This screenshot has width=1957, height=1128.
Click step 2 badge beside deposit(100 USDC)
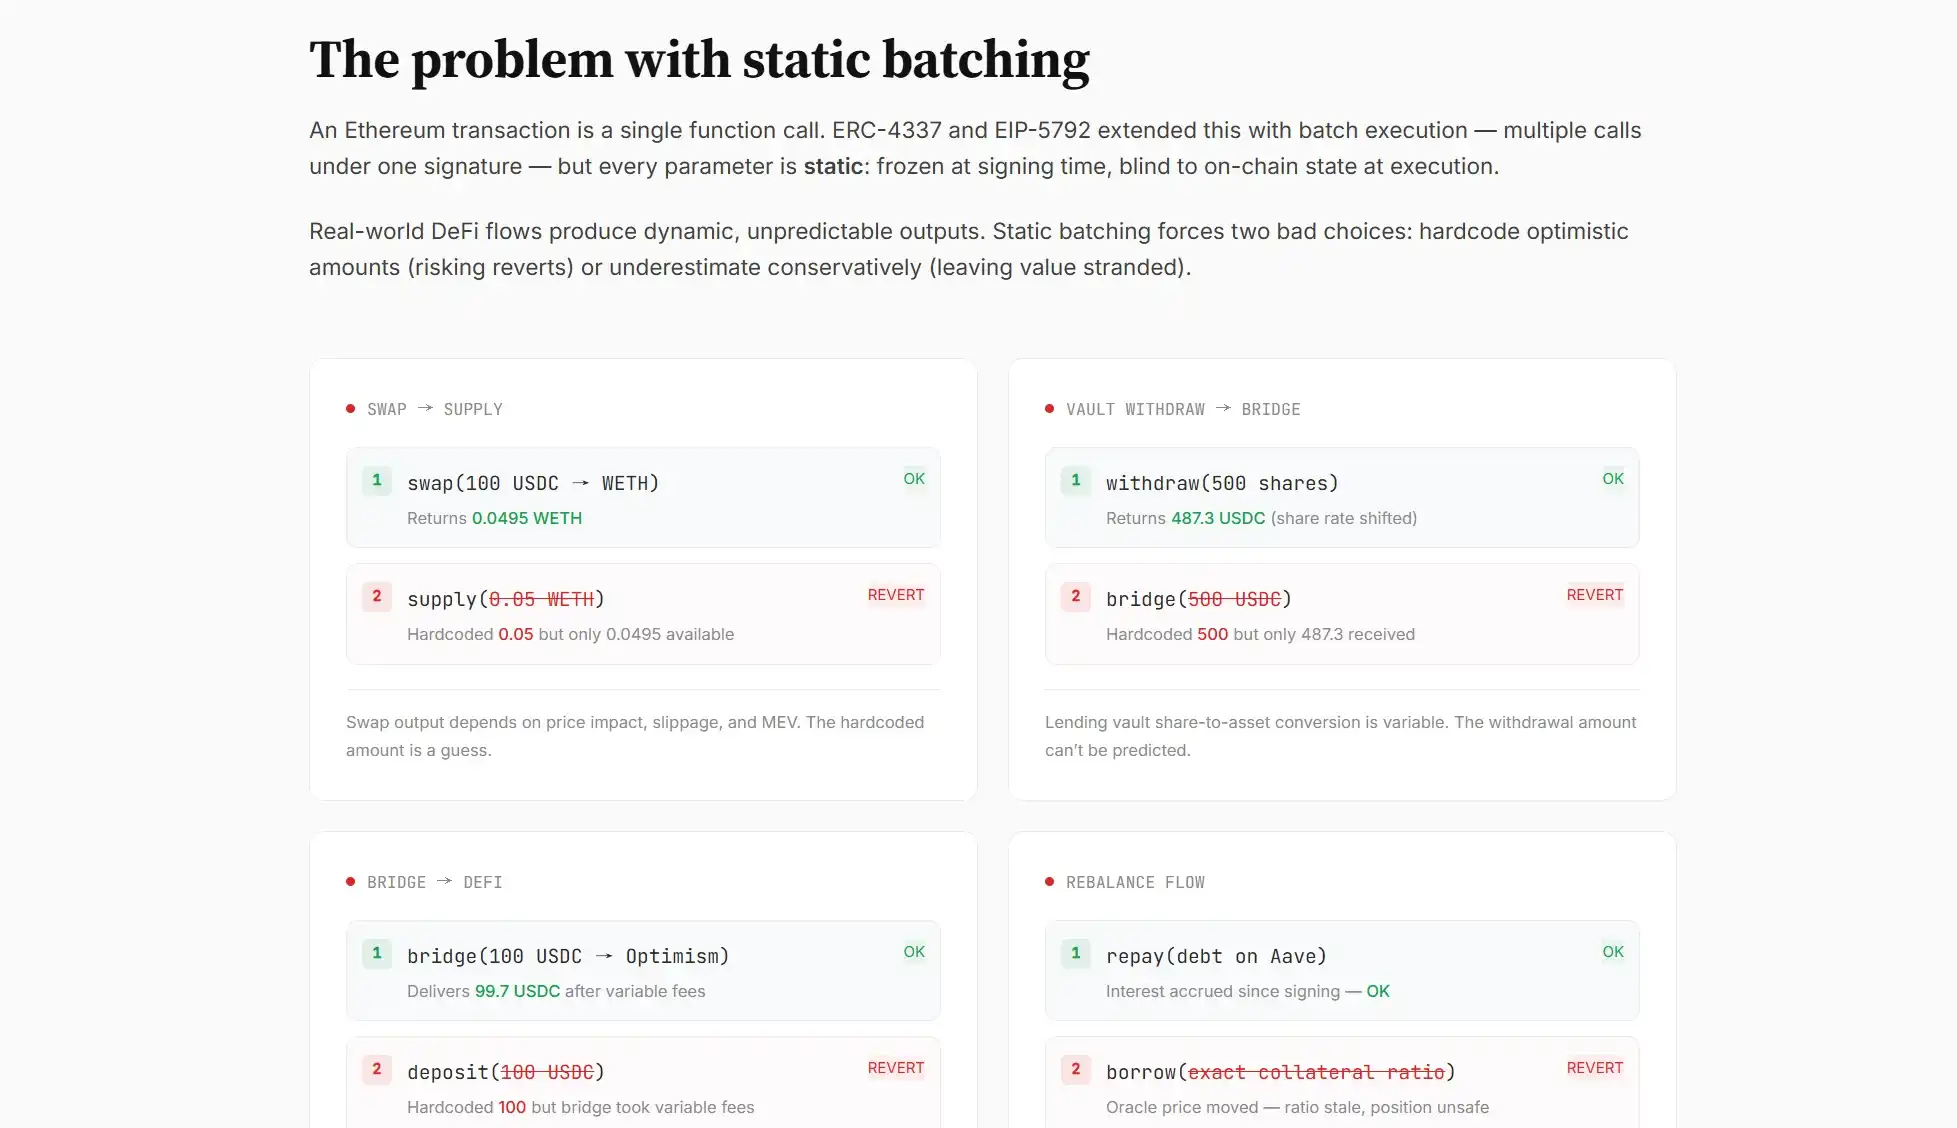point(377,1070)
